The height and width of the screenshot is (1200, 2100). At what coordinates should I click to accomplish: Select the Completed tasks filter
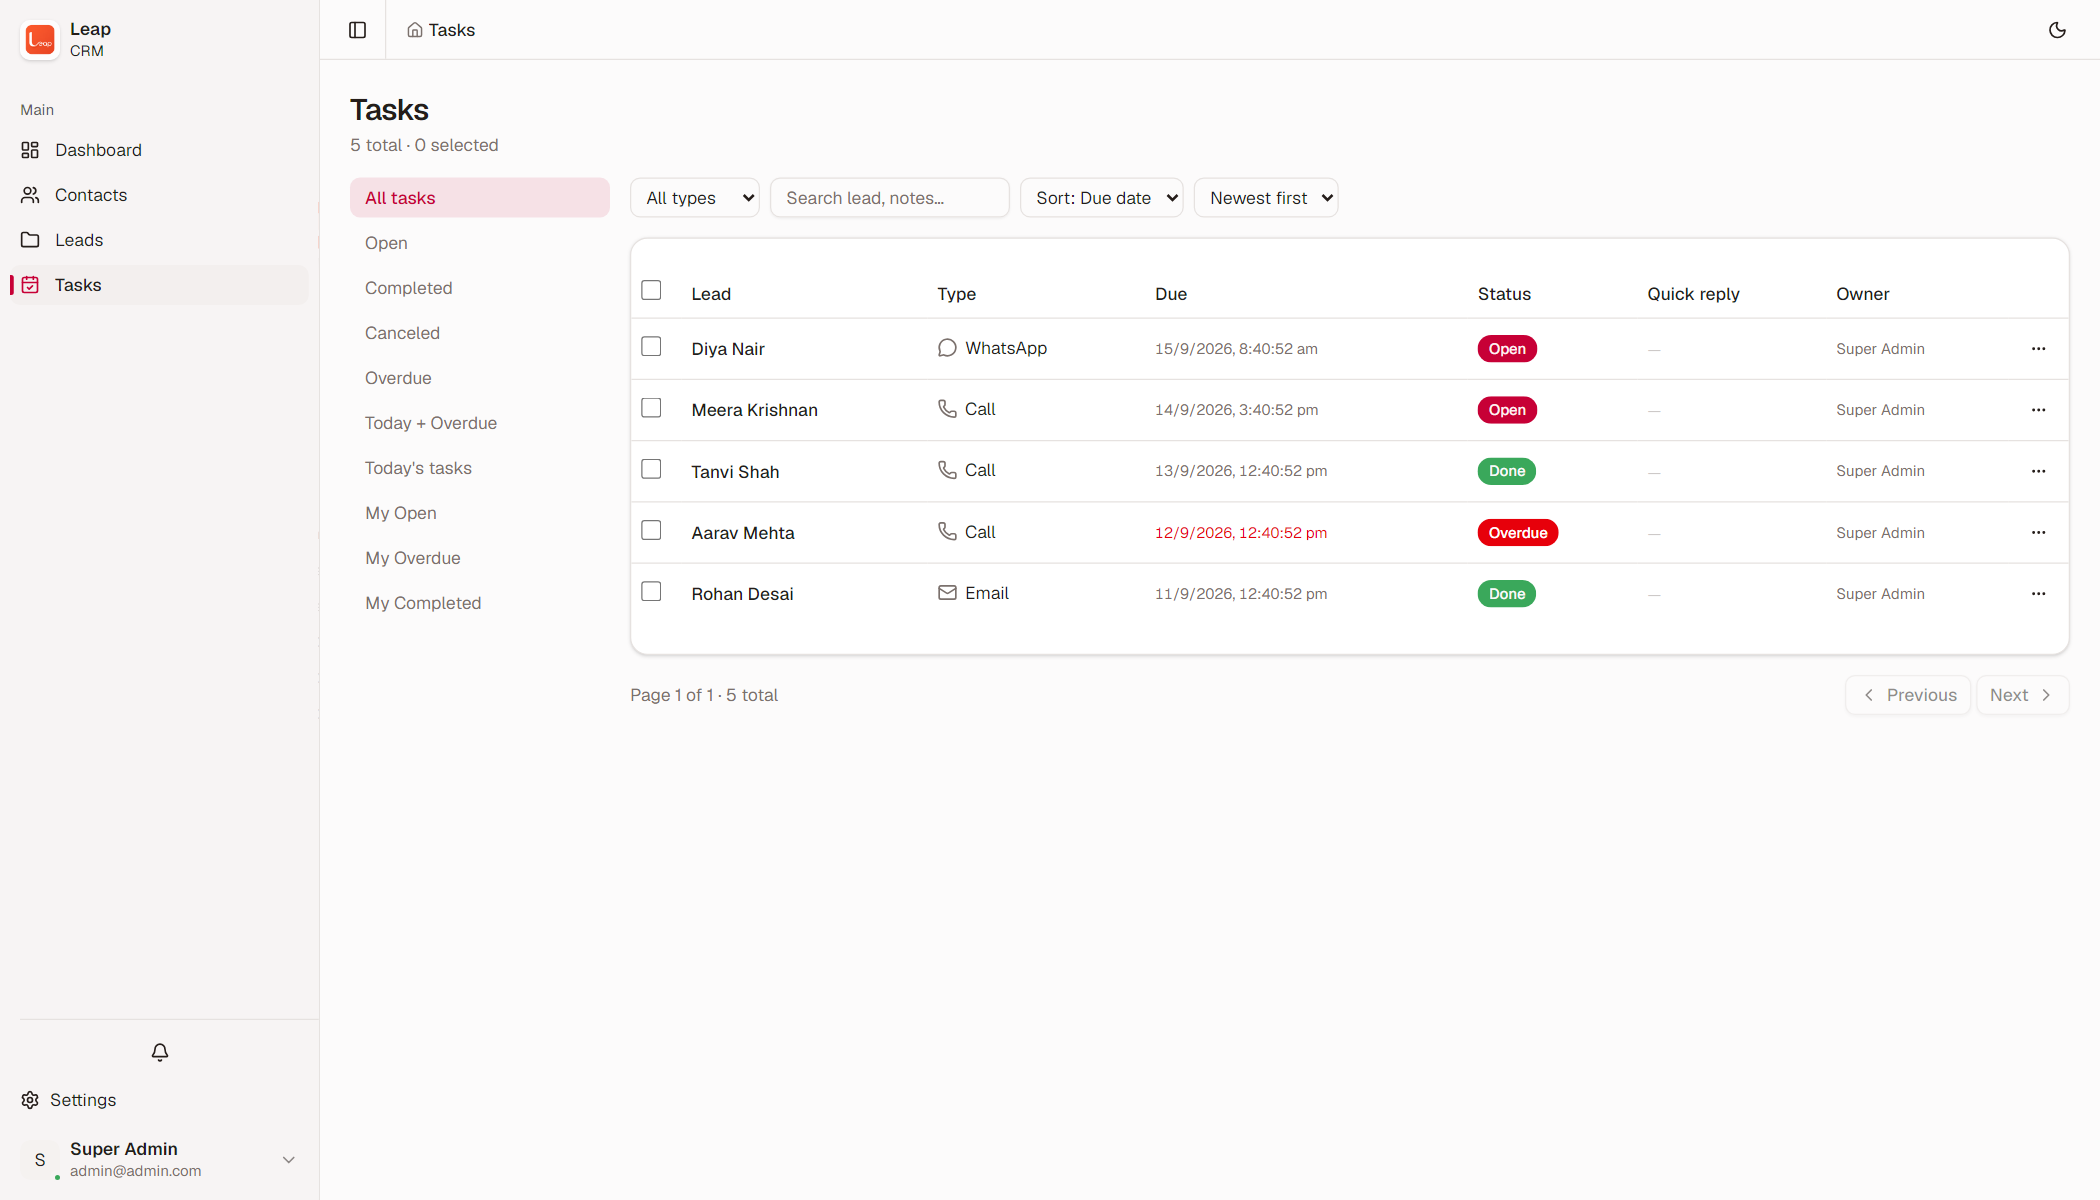coord(480,288)
